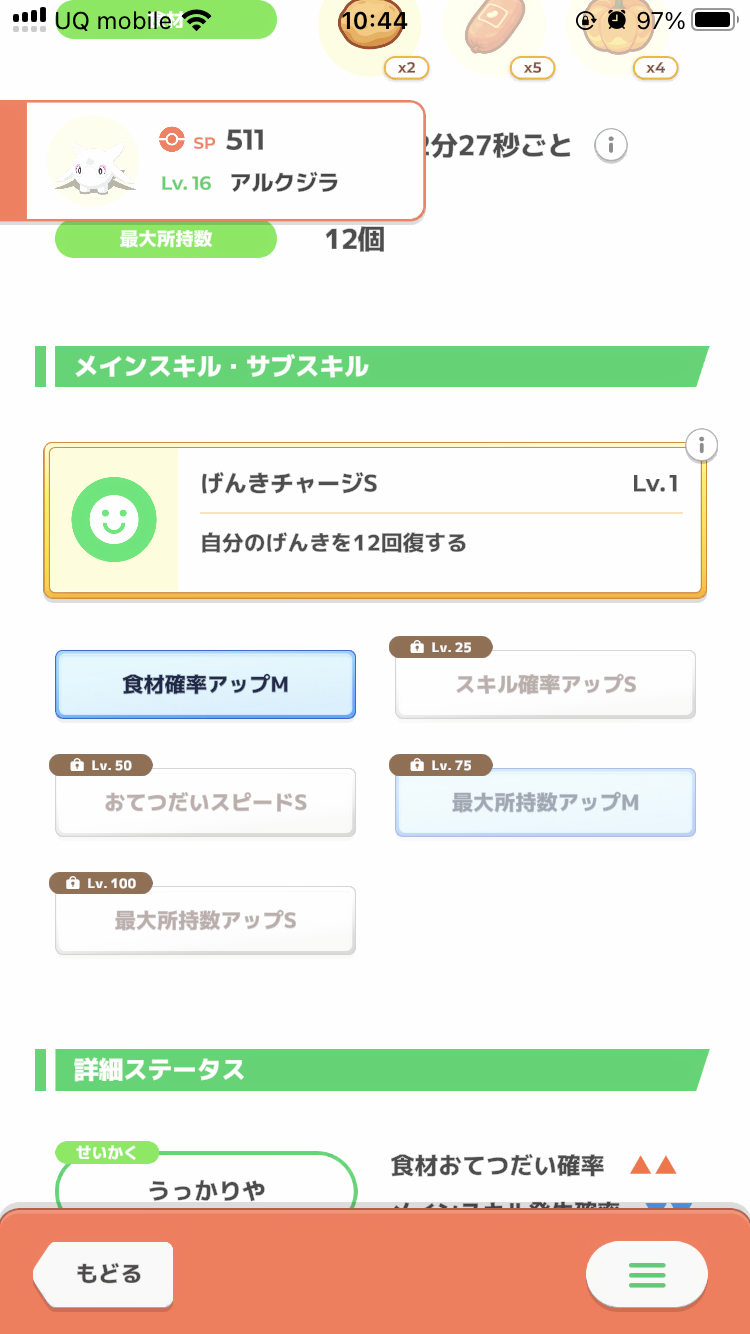Tap the green smiley skill icon
This screenshot has height=1334, width=750.
114,520
